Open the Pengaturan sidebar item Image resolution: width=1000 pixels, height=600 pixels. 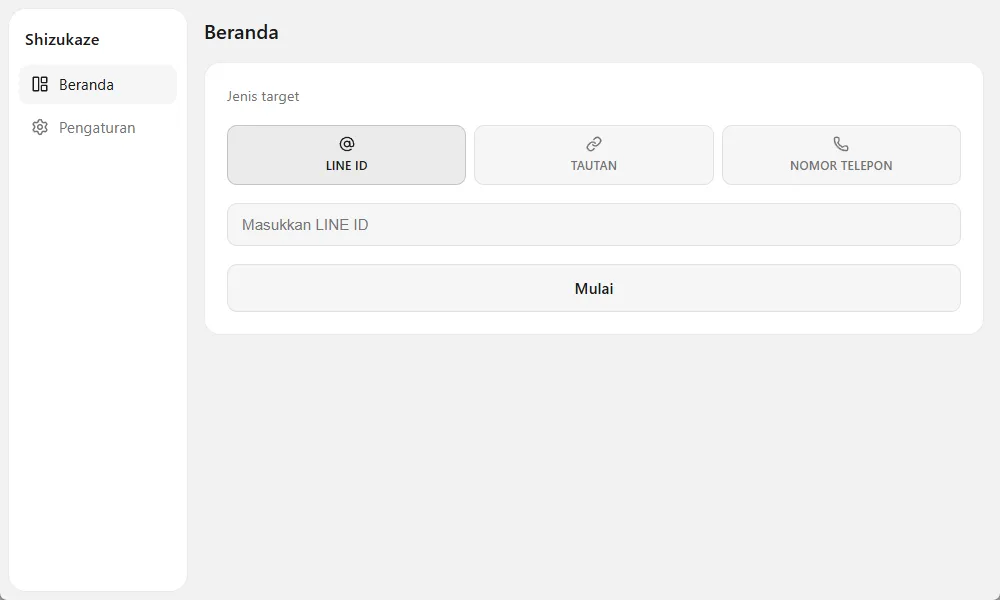pos(98,128)
